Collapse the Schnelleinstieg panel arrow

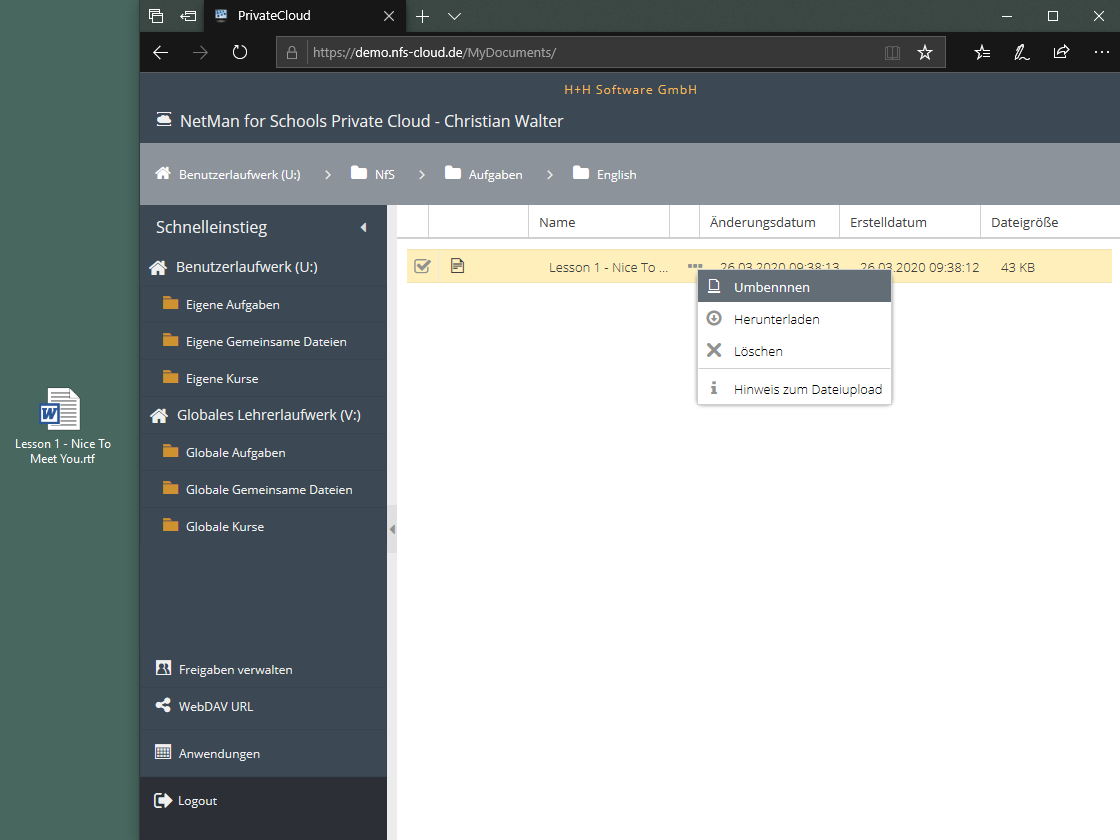(x=364, y=227)
